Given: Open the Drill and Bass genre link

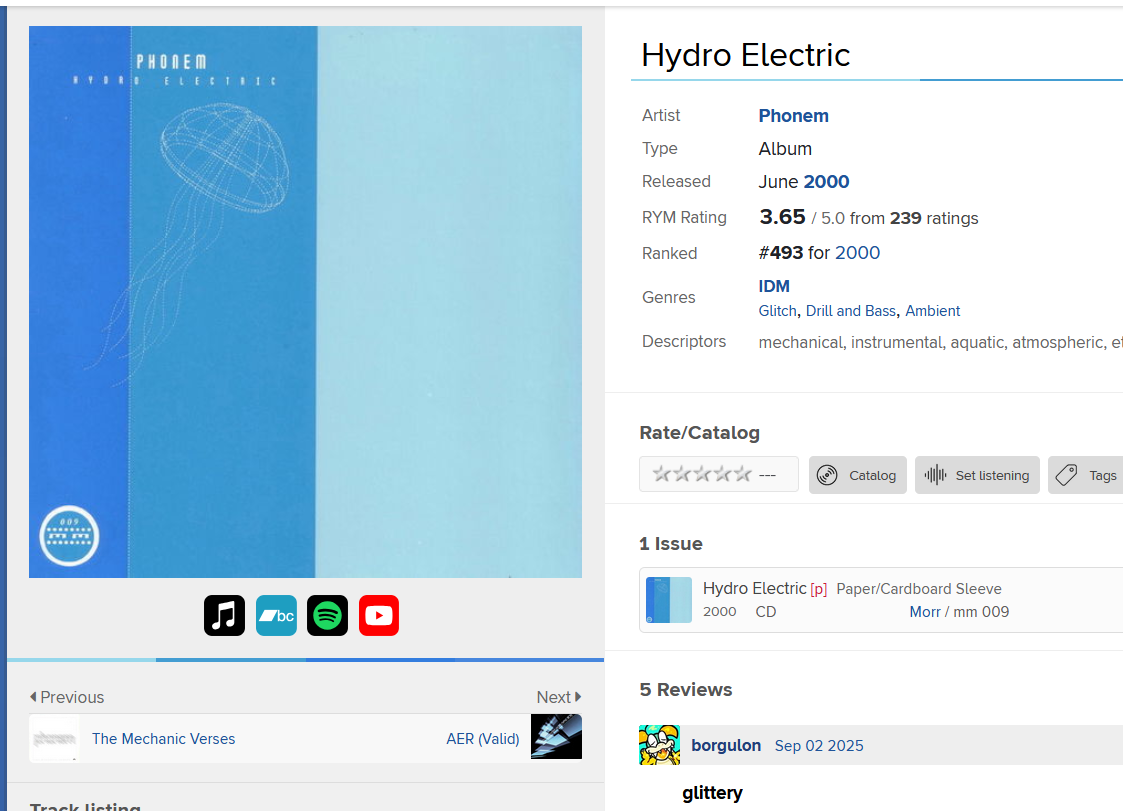Looking at the screenshot, I should 851,311.
